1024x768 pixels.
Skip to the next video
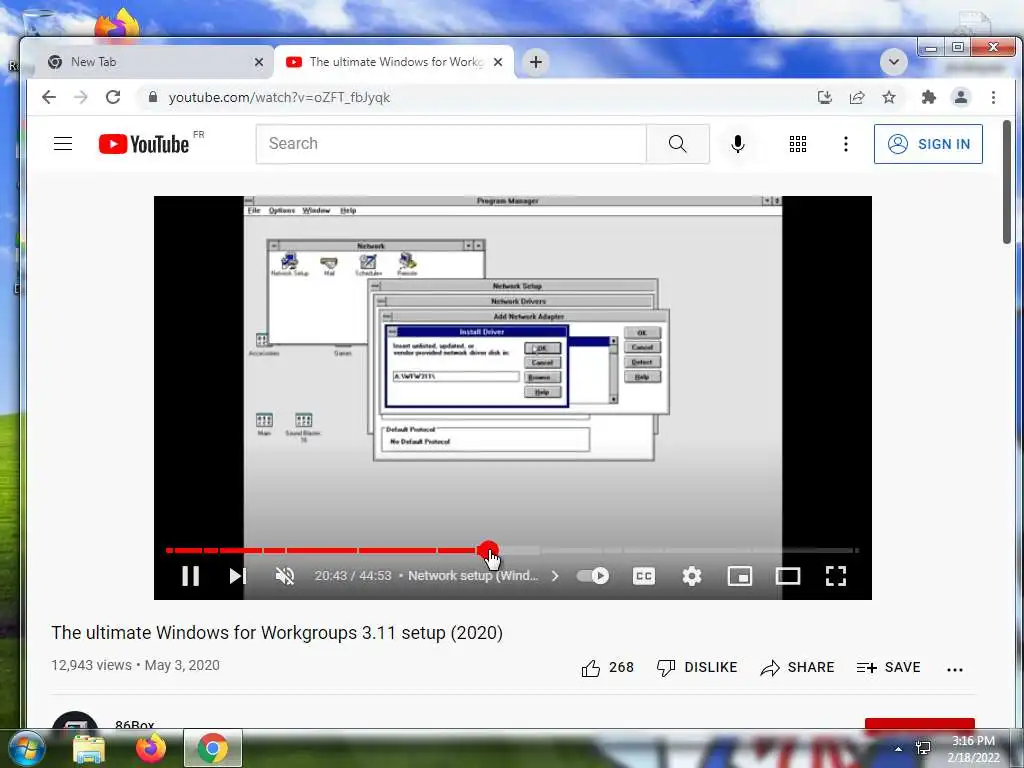click(x=238, y=576)
